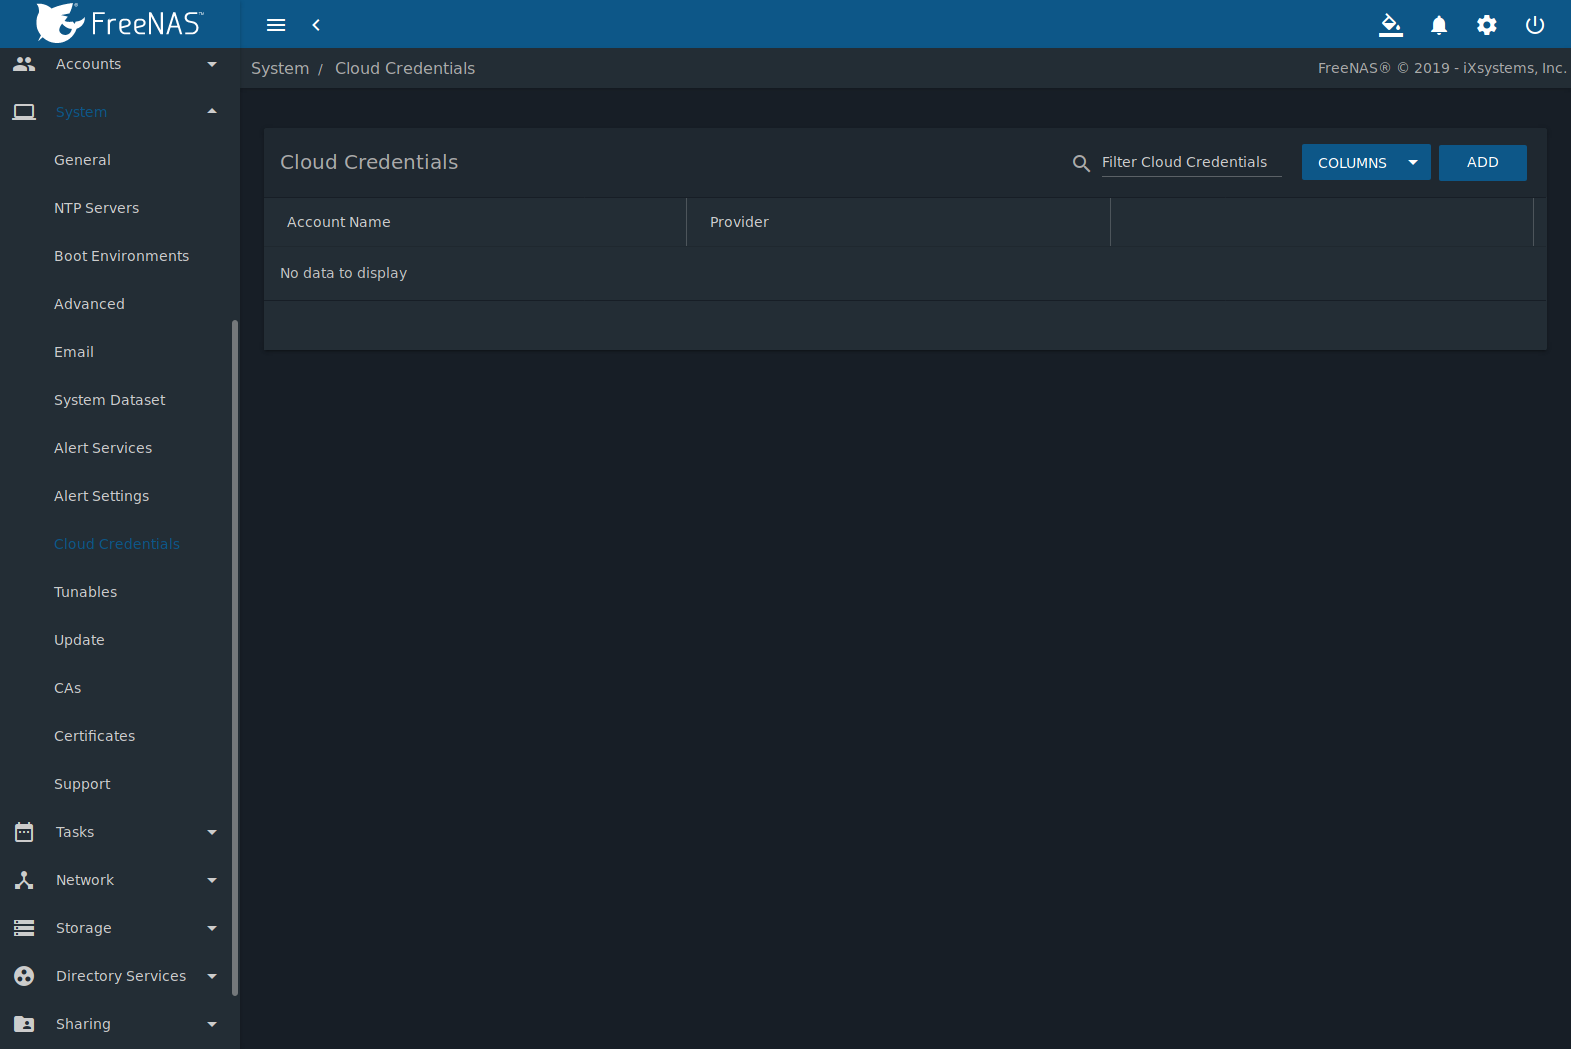This screenshot has height=1049, width=1571.
Task: Click the 'No data to display' text
Action: pos(343,273)
